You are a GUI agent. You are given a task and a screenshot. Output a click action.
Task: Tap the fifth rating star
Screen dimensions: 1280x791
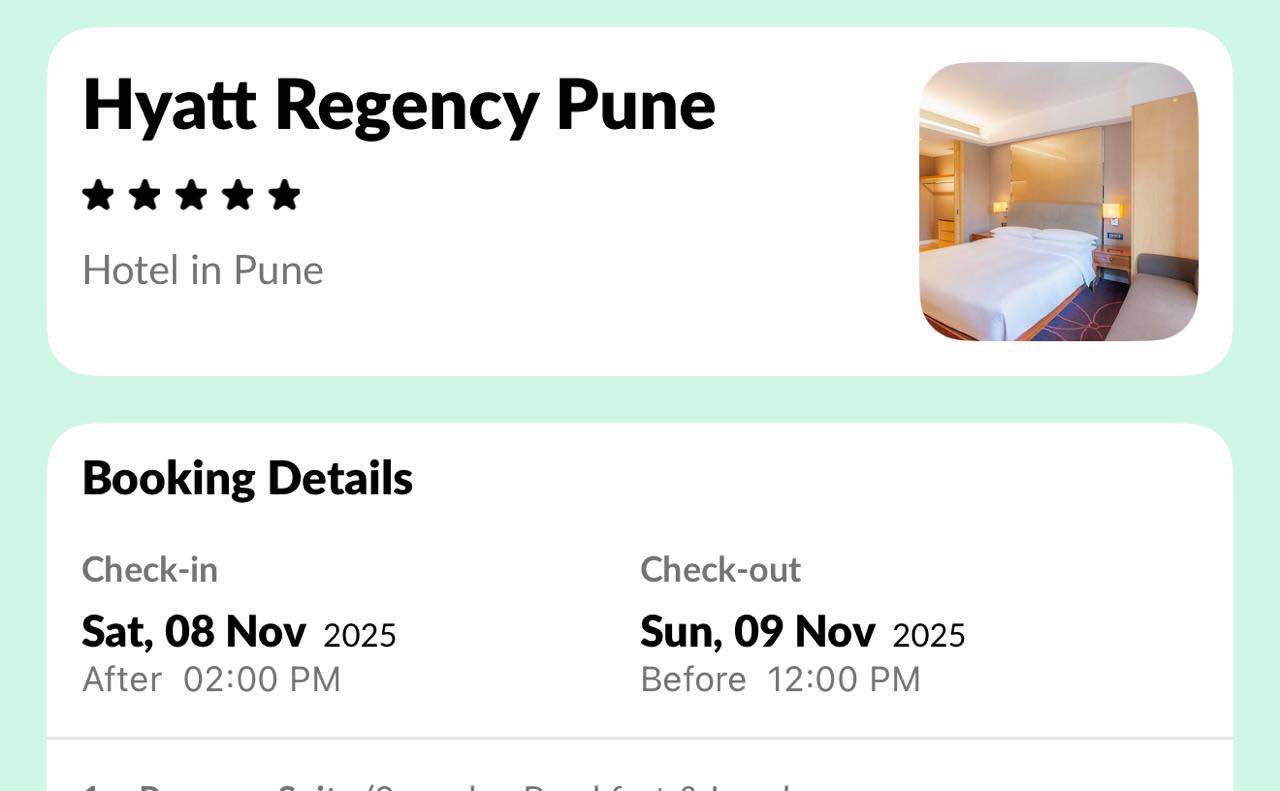[284, 195]
